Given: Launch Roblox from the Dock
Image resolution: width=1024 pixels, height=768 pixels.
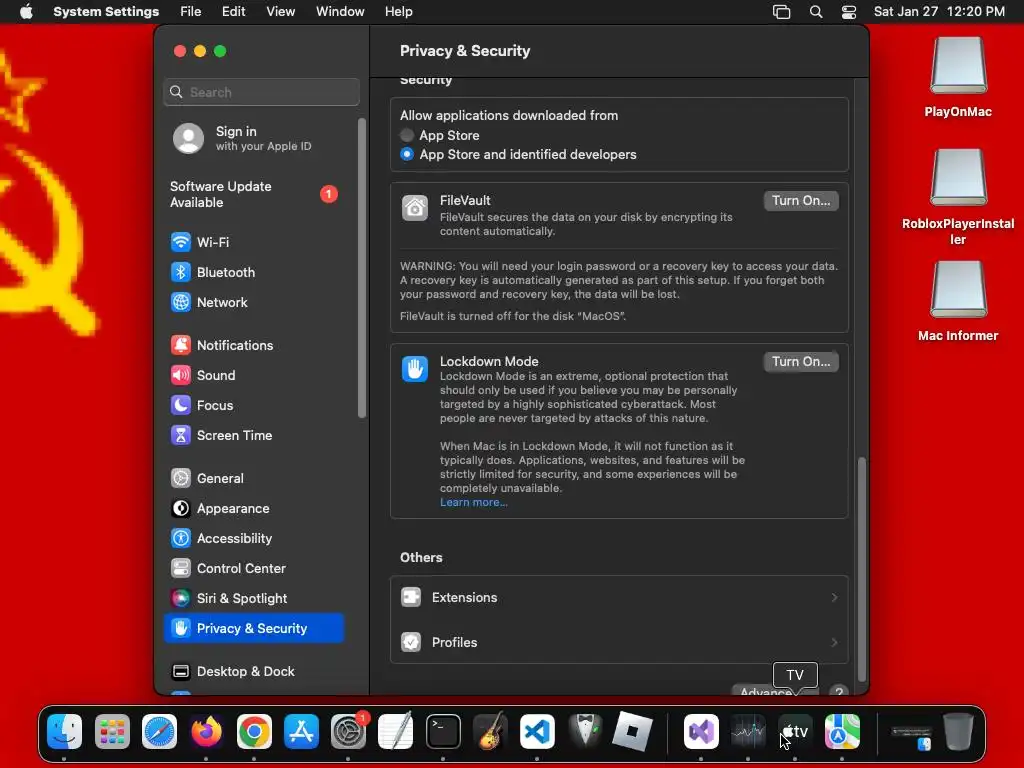Looking at the screenshot, I should (632, 731).
